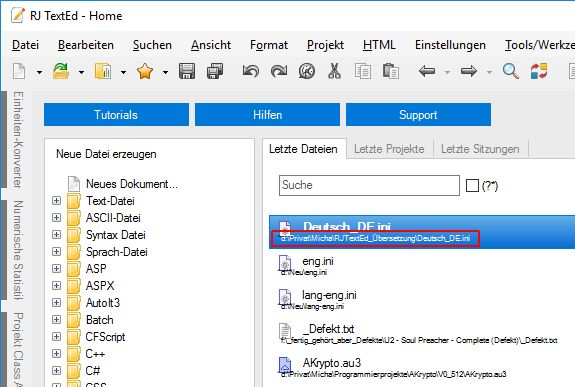Expand the ASP folder node

pyautogui.click(x=56, y=269)
